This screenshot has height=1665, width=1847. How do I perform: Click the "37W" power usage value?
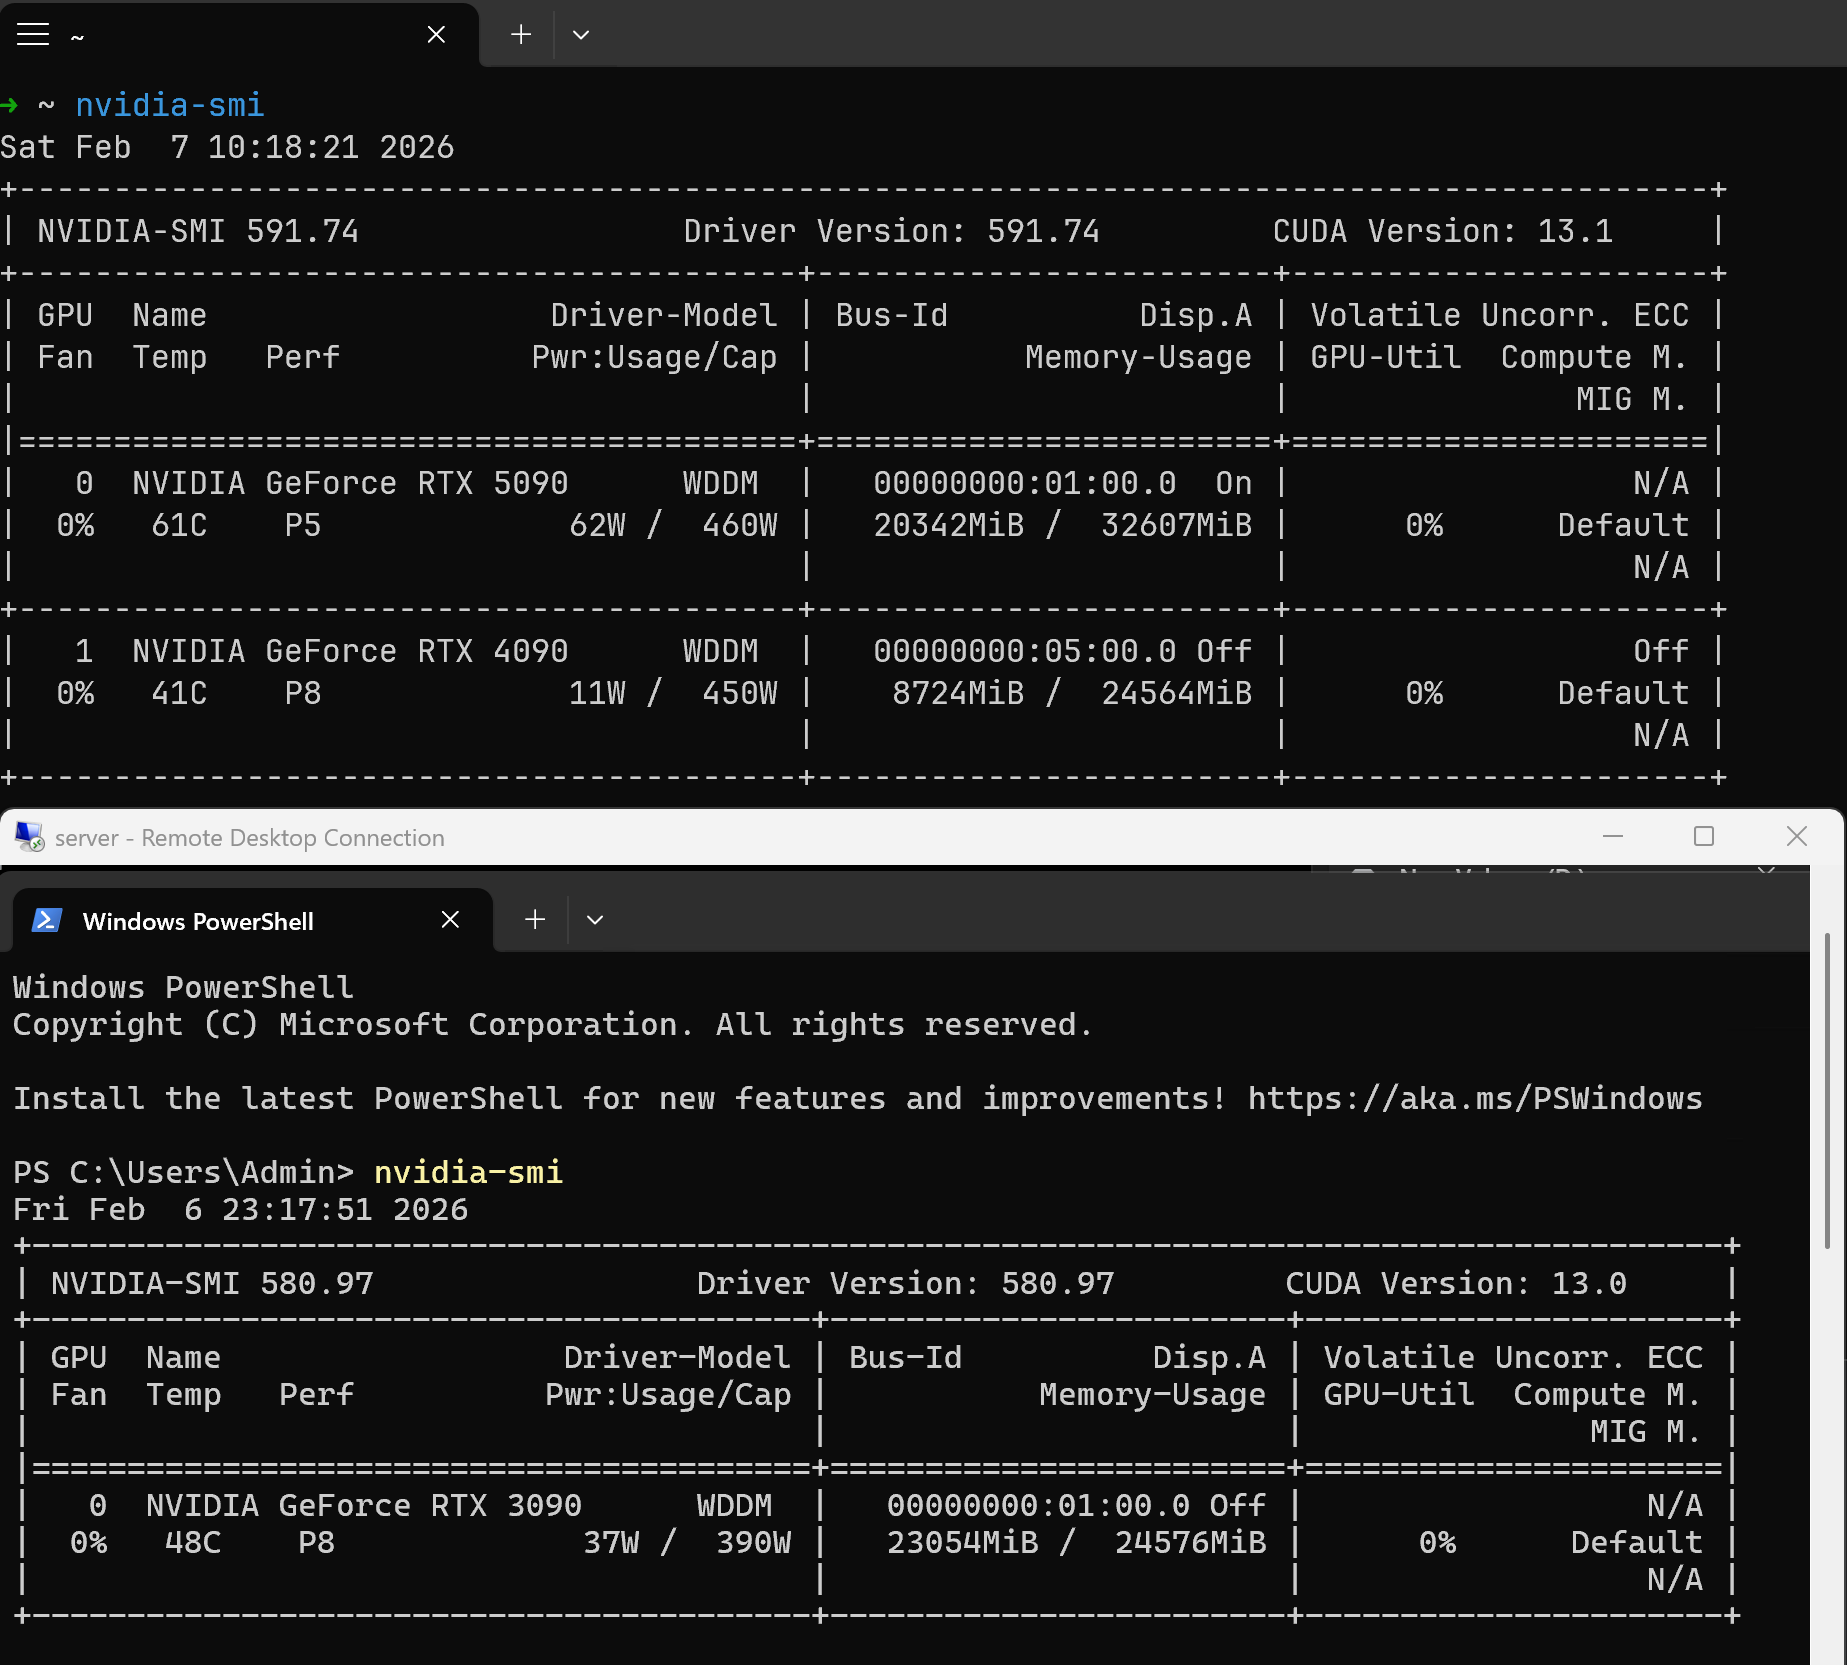612,1543
